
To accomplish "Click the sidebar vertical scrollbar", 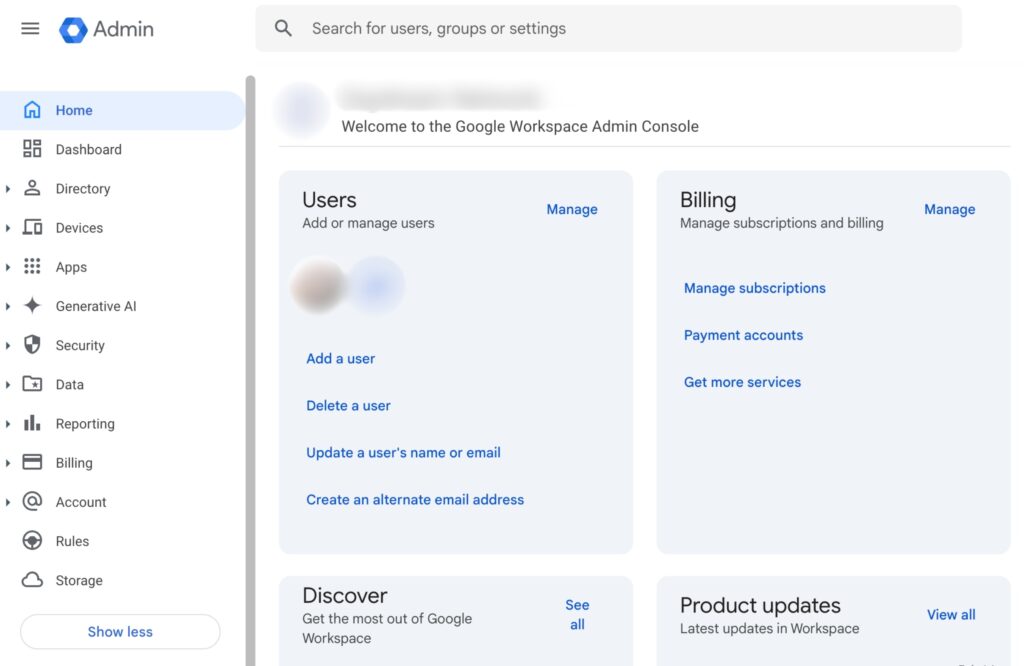I will [250, 371].
